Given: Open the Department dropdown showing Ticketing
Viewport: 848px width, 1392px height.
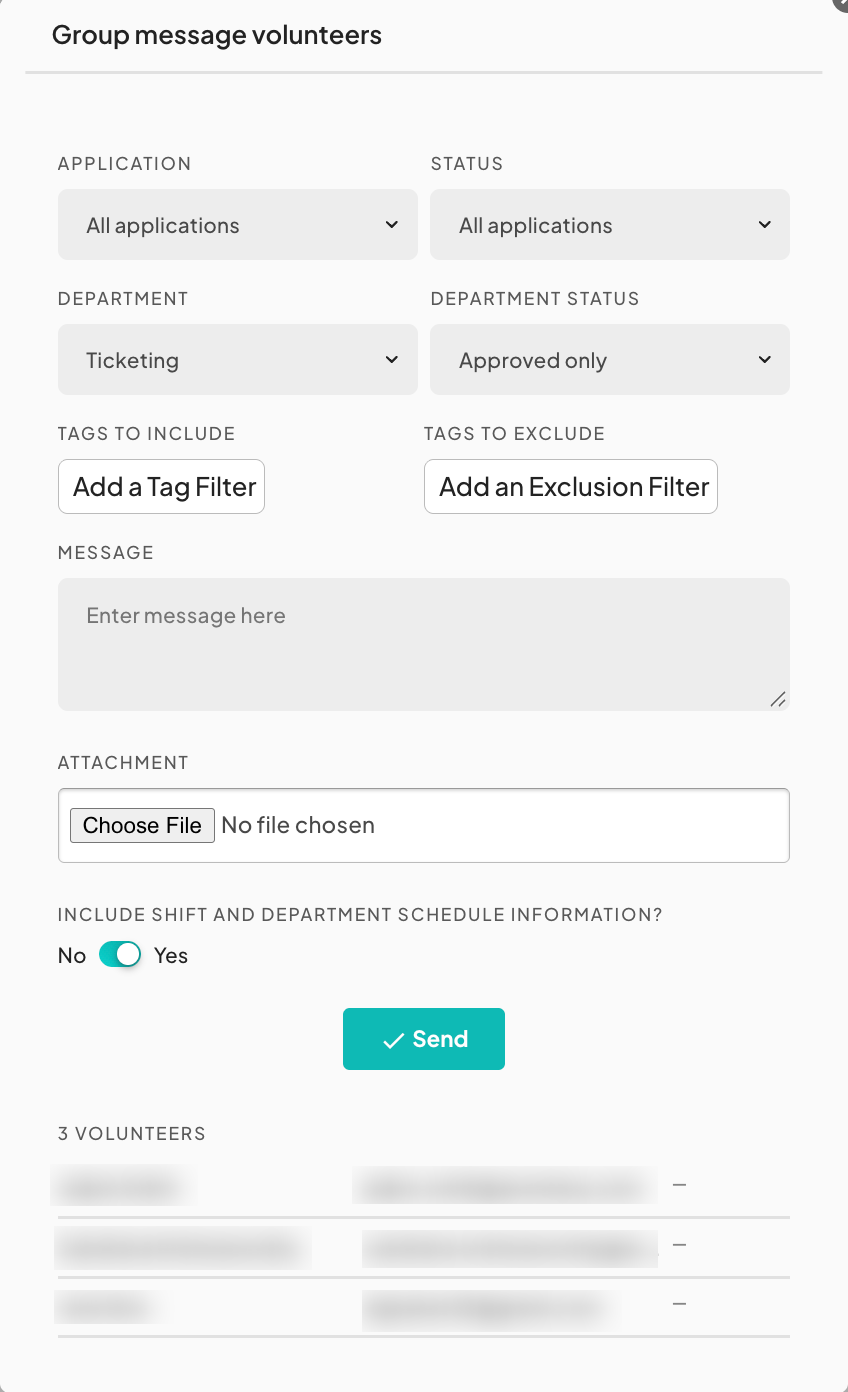Looking at the screenshot, I should pos(237,360).
